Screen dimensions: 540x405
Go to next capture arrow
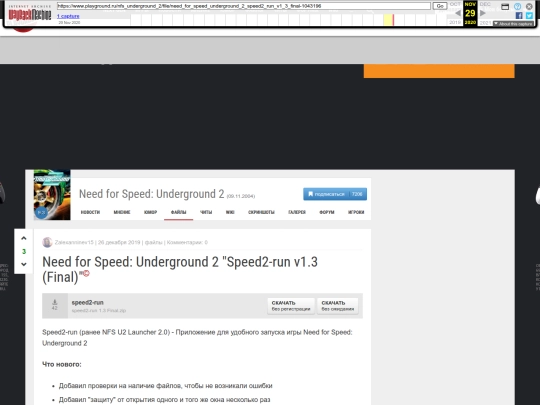(x=483, y=13)
